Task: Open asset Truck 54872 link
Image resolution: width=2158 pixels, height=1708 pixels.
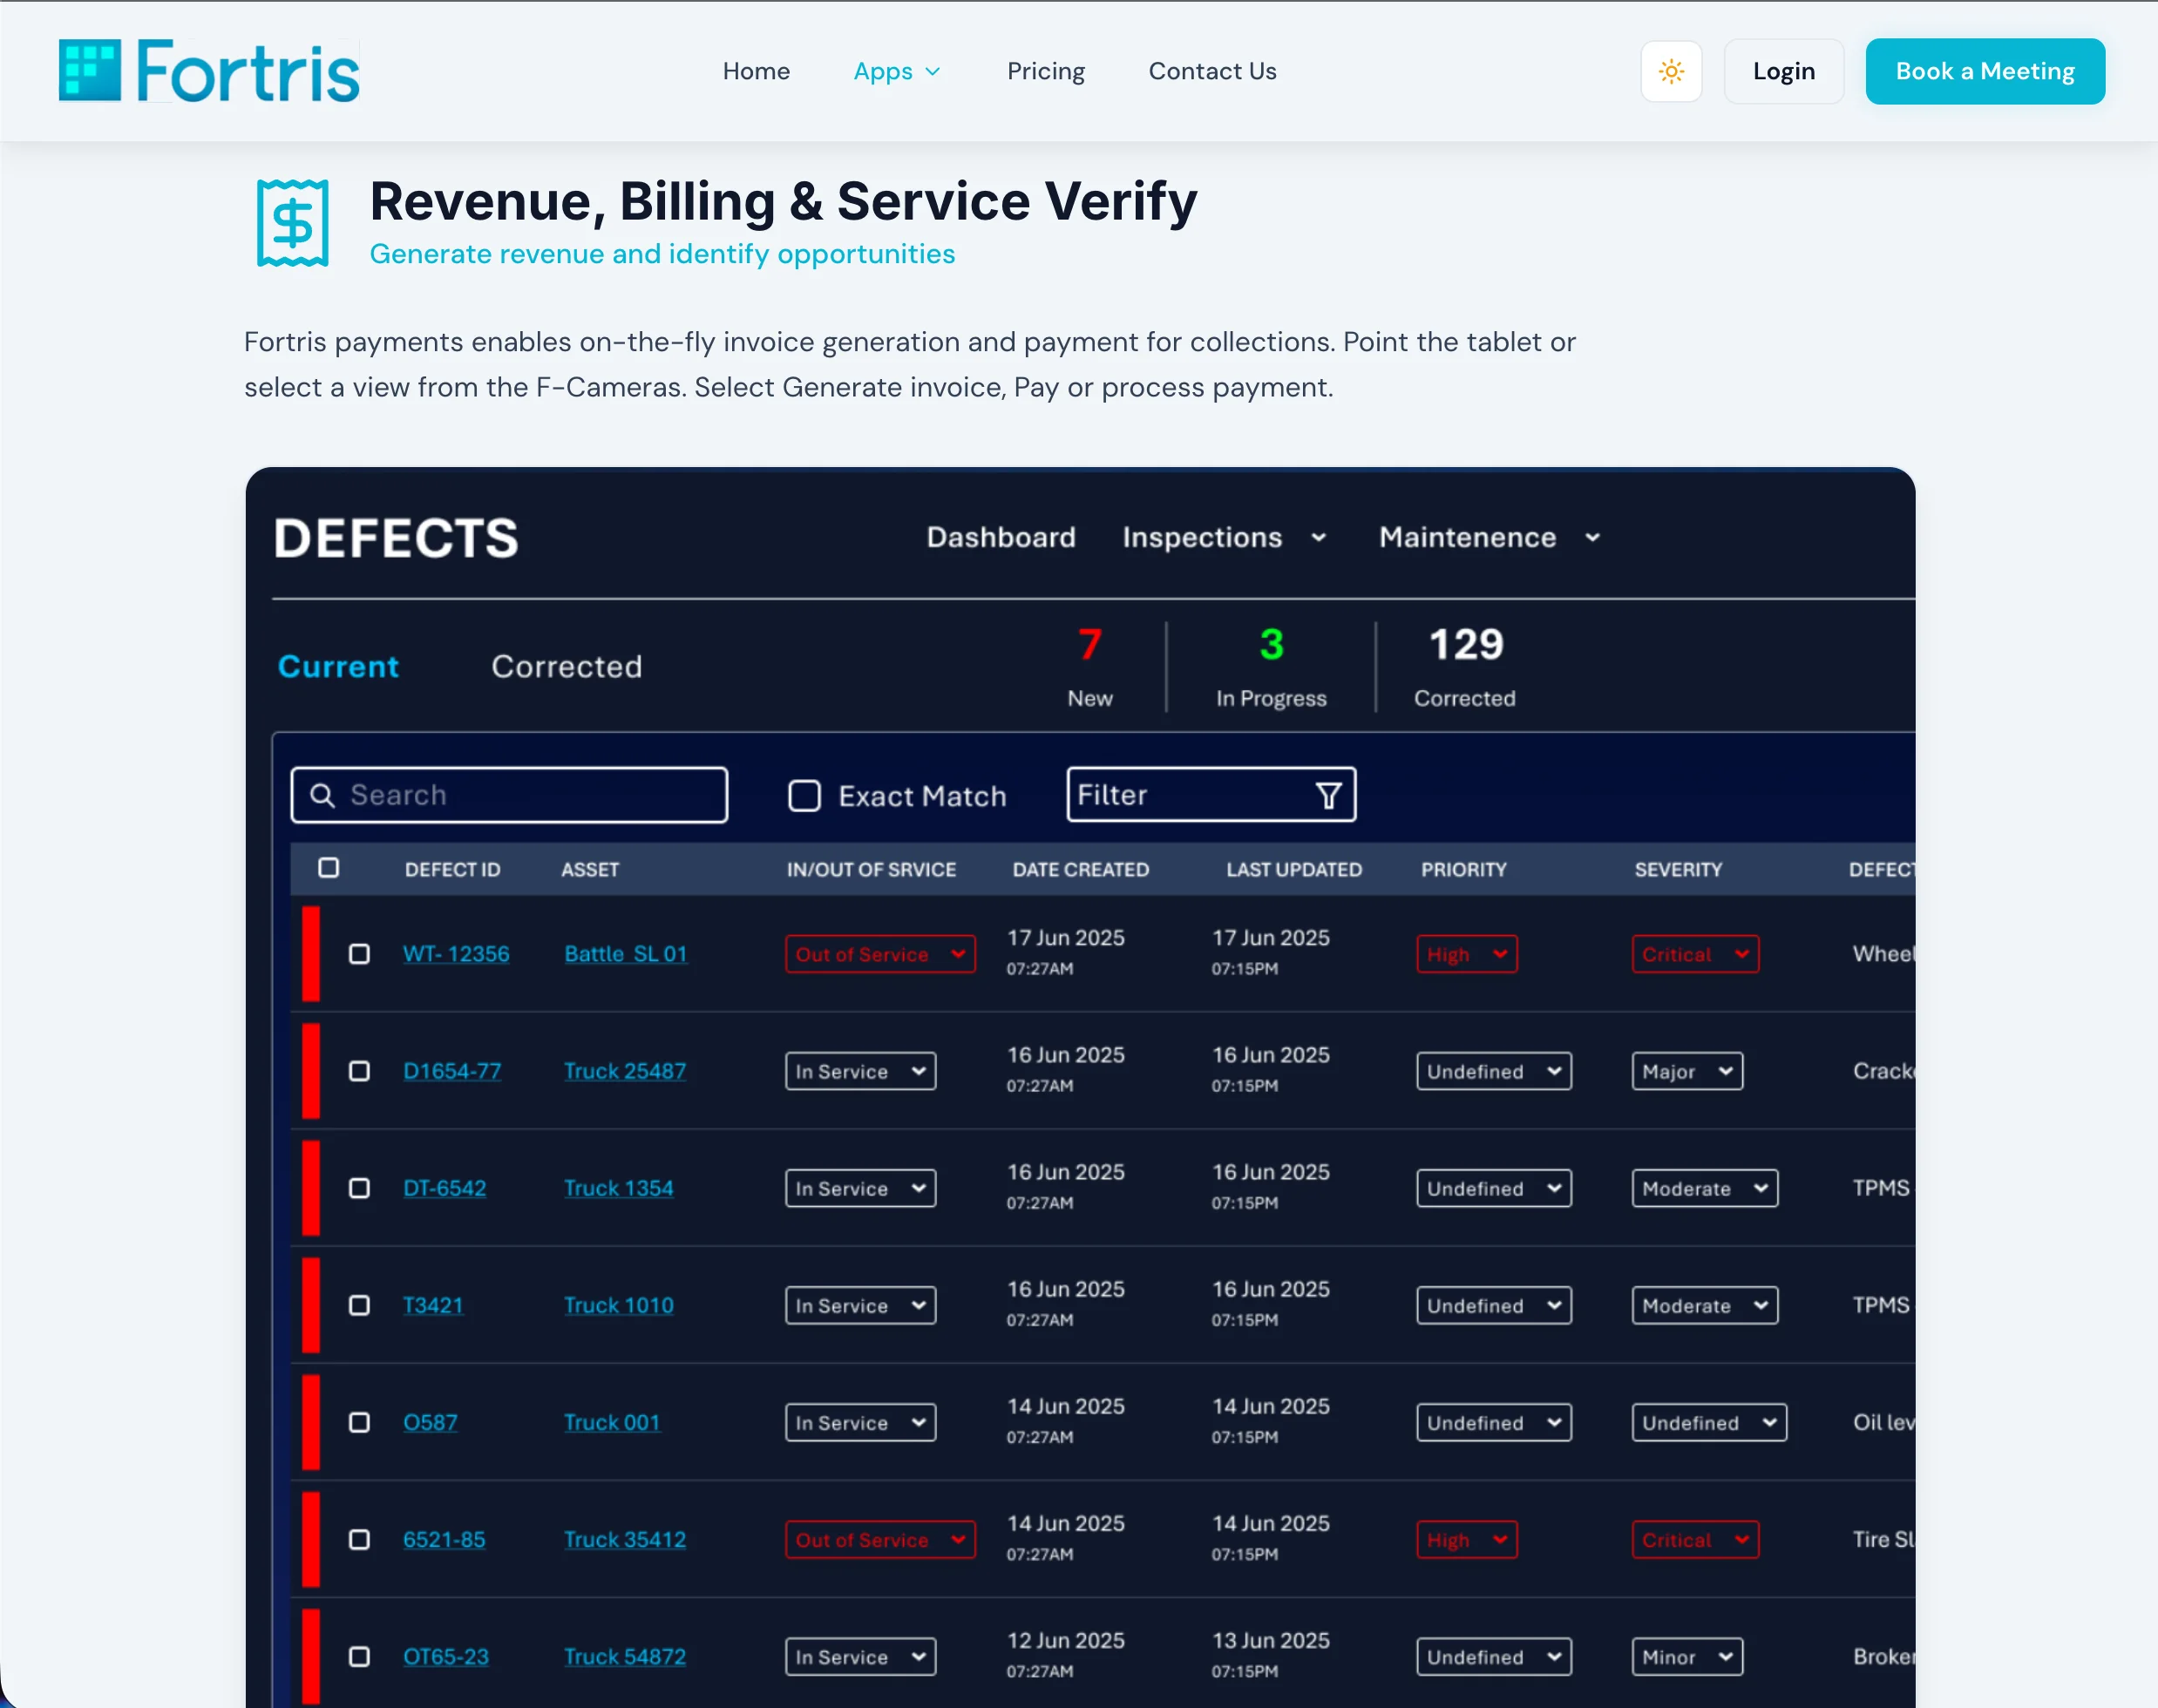Action: (x=625, y=1657)
